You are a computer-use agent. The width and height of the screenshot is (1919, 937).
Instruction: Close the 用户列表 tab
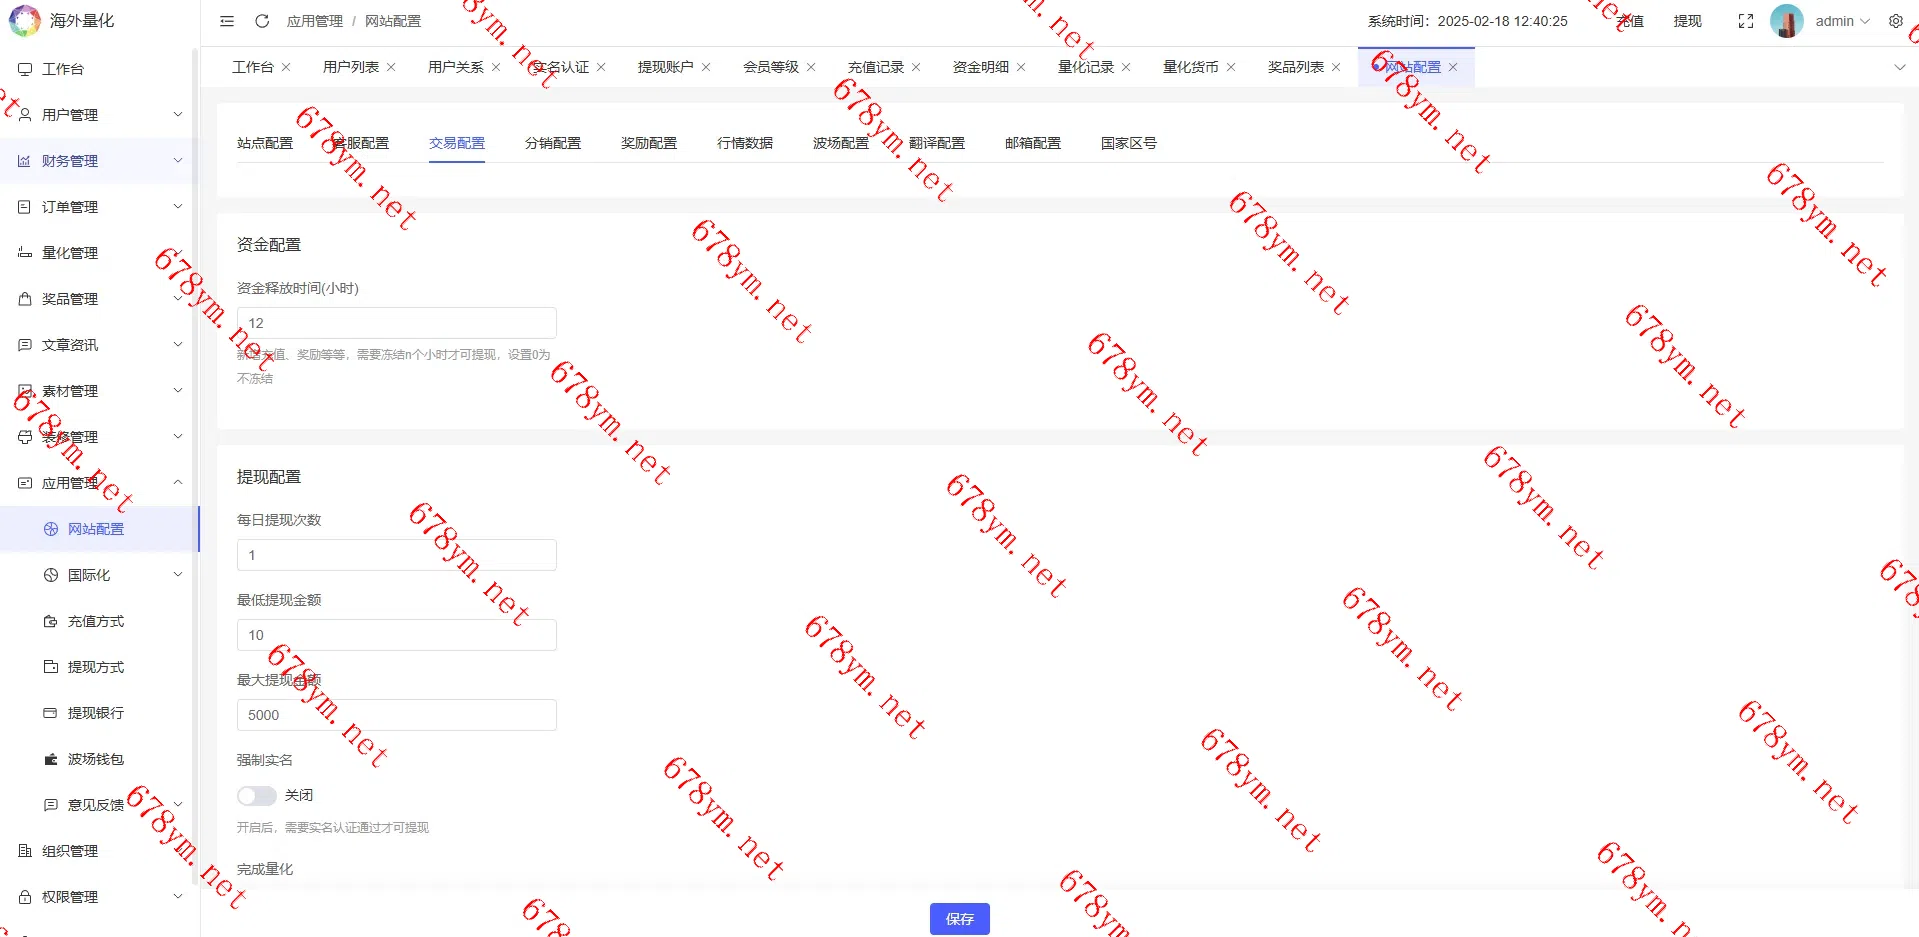[391, 67]
